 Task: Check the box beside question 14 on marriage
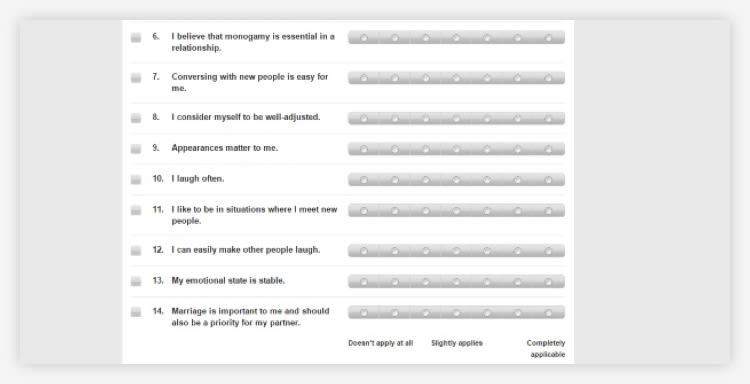point(136,312)
